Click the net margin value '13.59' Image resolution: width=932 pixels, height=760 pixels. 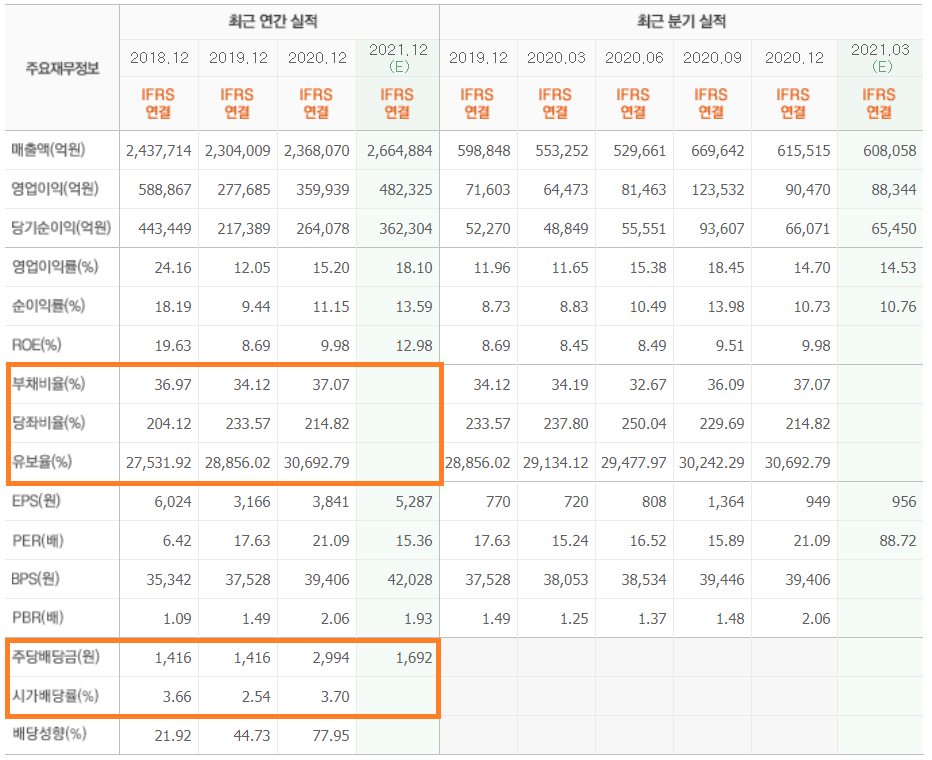(414, 307)
